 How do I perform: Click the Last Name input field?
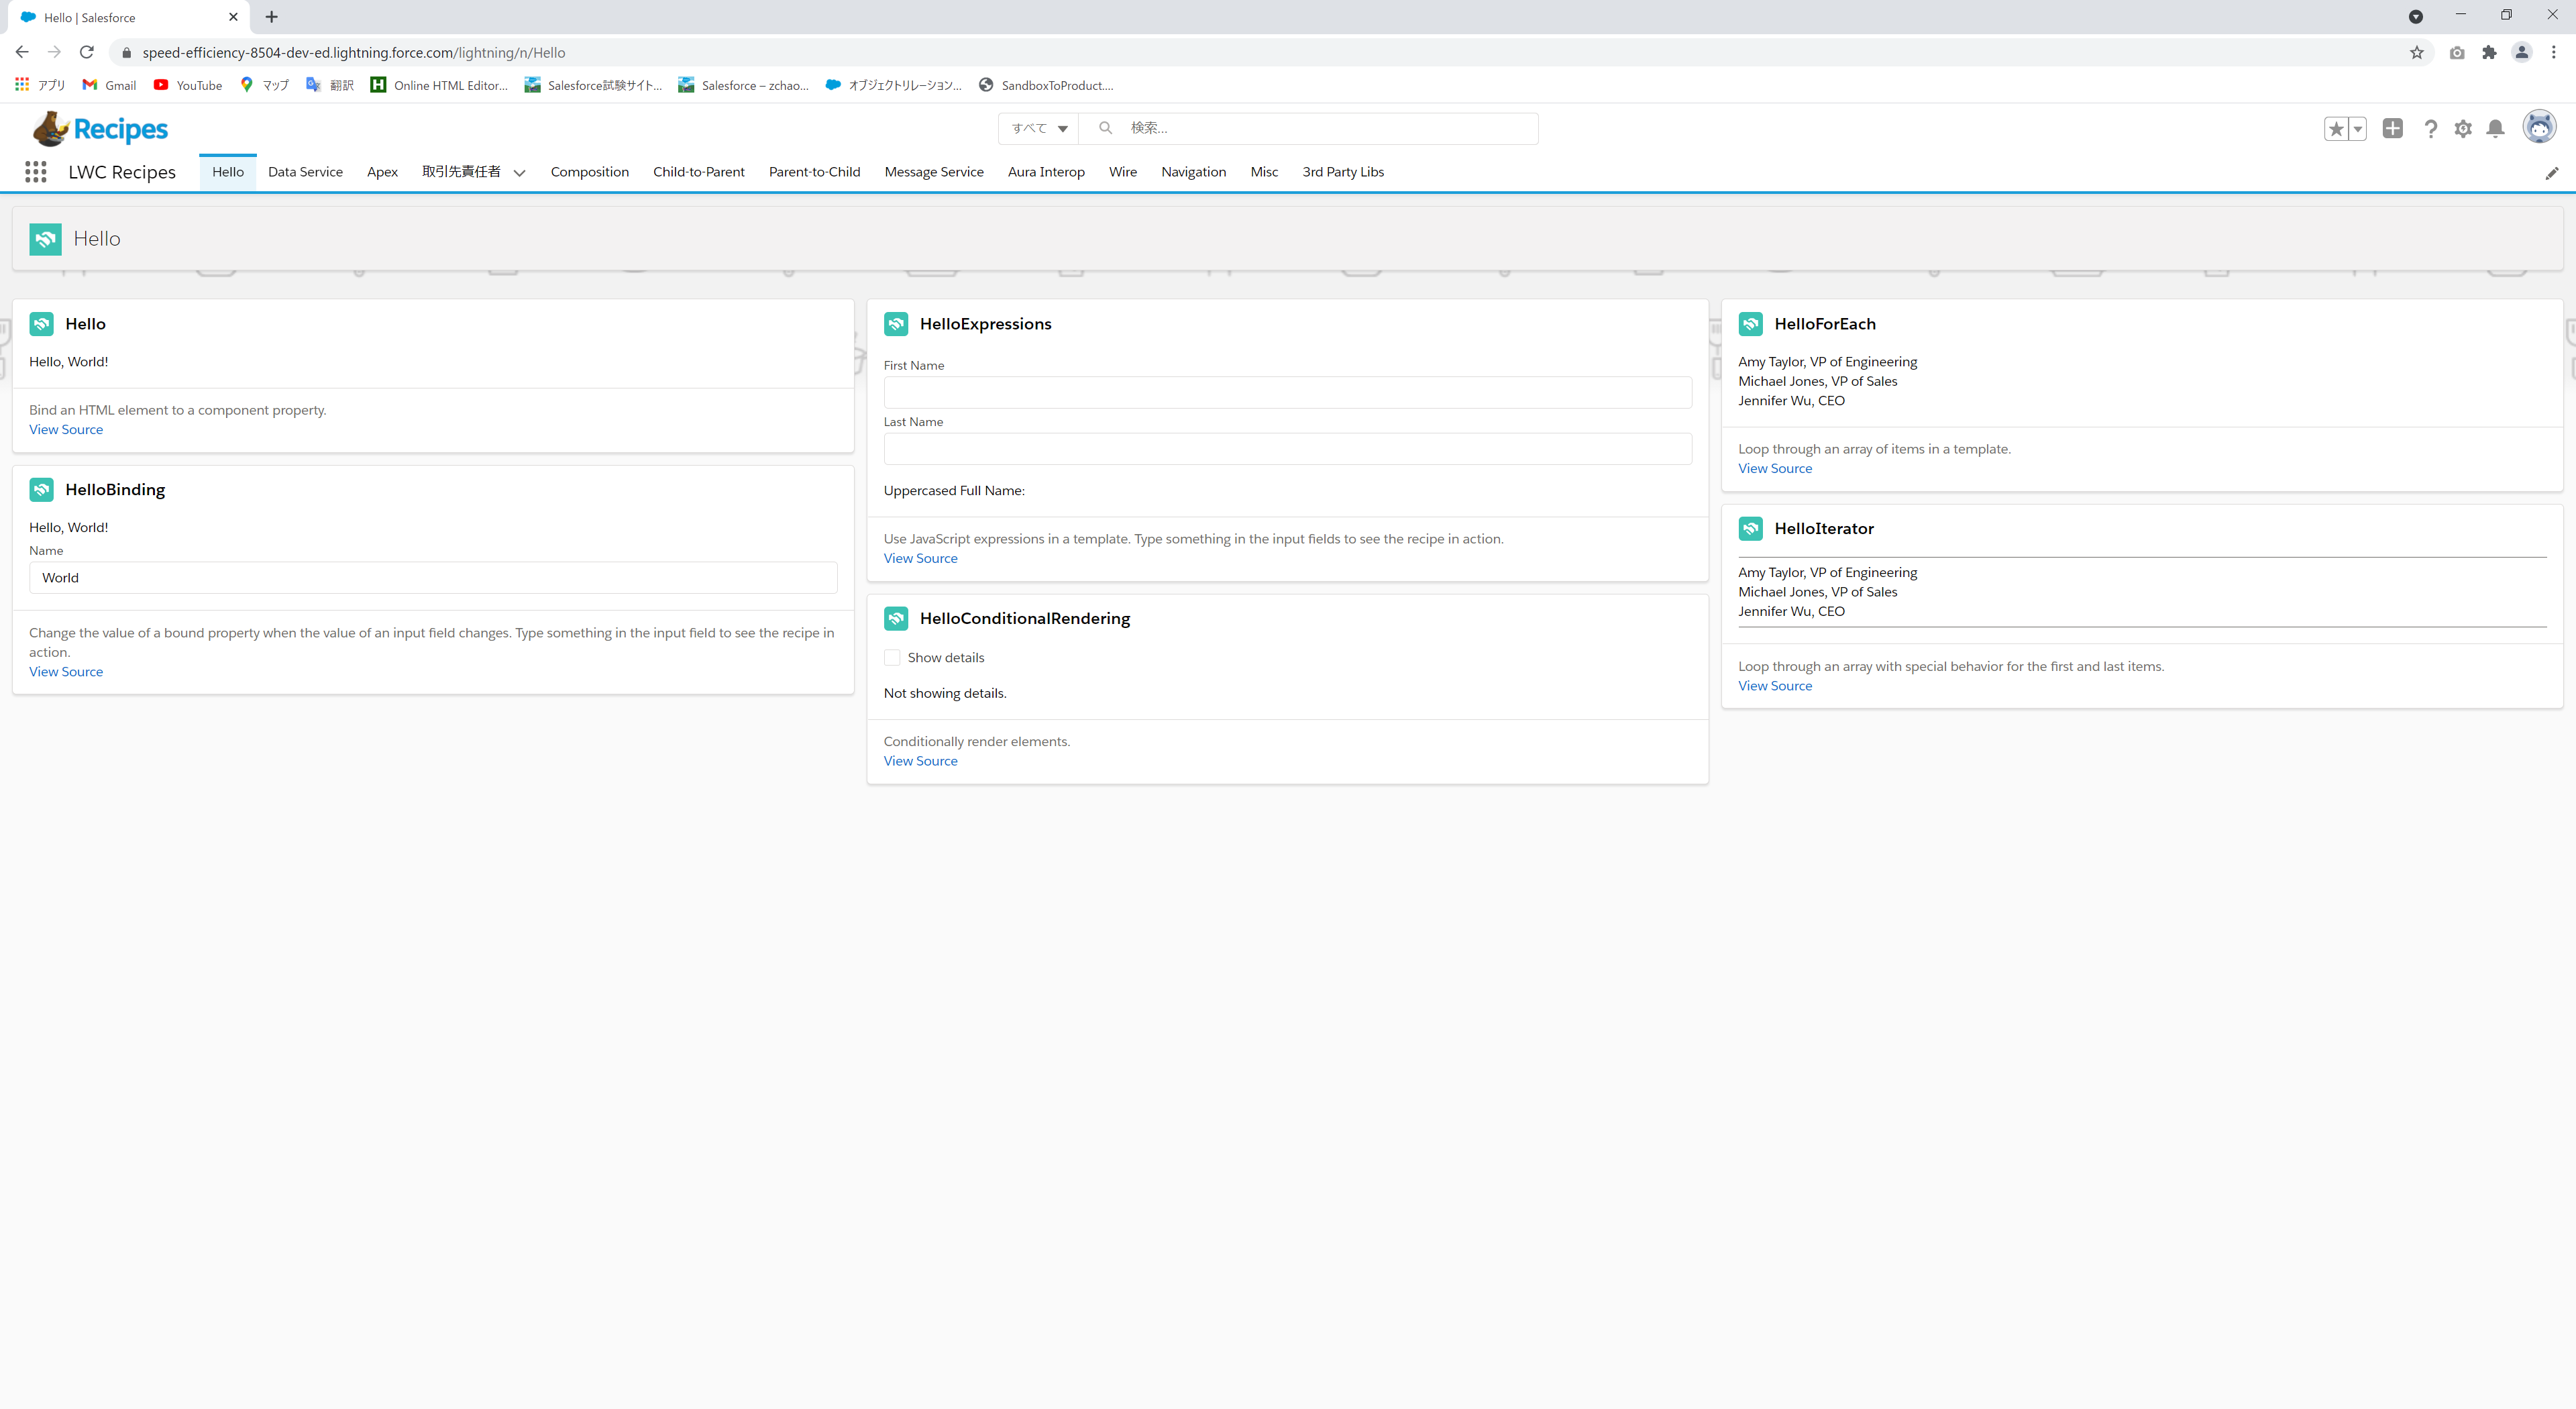(1287, 448)
